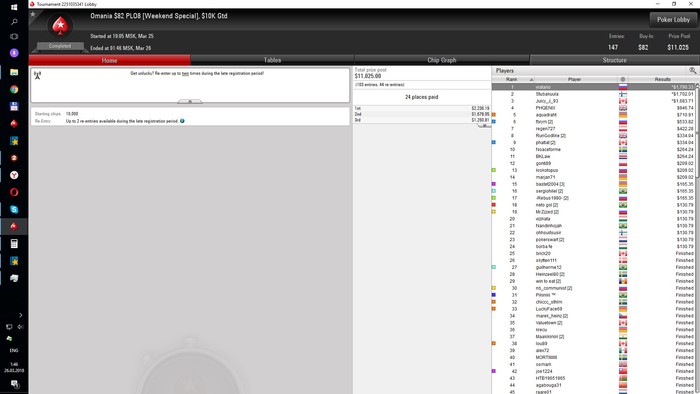The height and width of the screenshot is (394, 700).
Task: Sort by the Player column header
Action: click(575, 79)
